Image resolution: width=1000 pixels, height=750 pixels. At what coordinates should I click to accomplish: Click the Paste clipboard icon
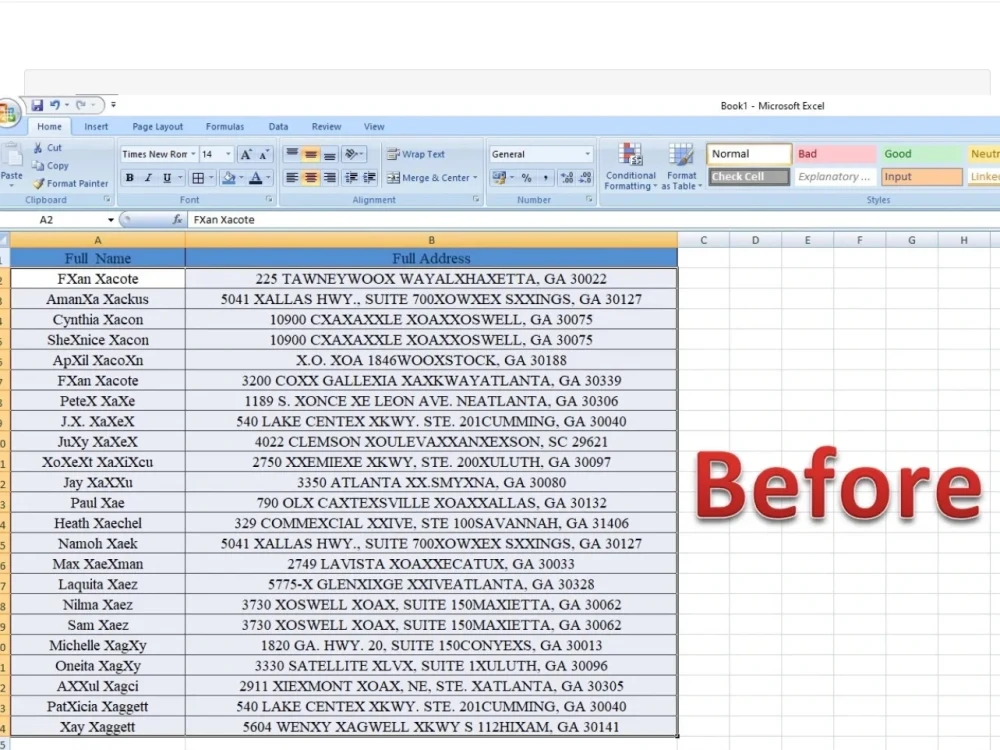[11, 156]
